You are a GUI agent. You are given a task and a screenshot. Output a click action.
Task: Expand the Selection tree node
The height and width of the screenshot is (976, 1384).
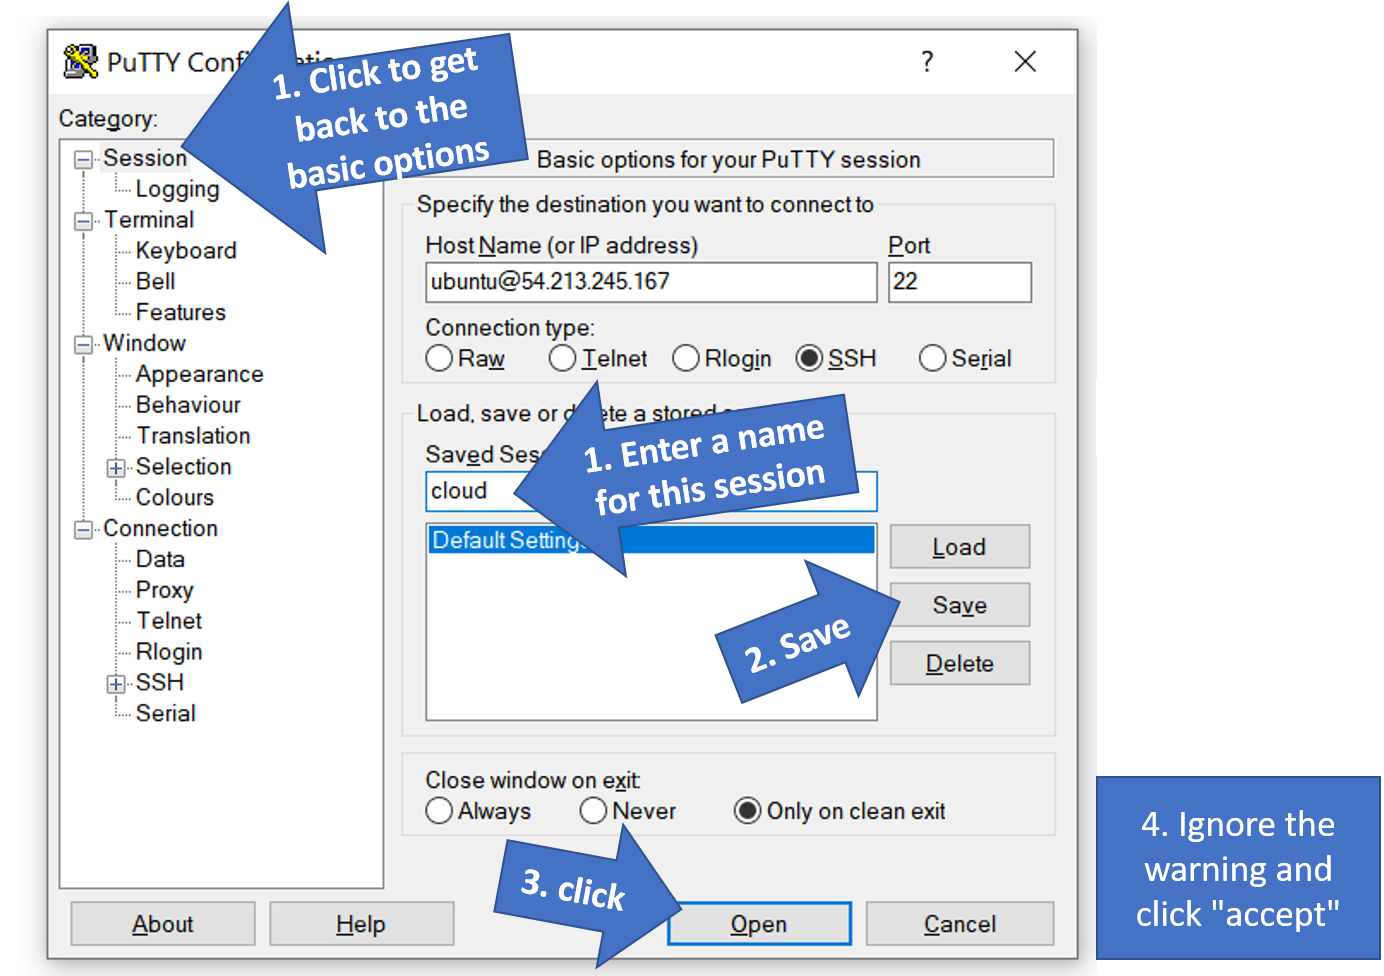click(117, 468)
